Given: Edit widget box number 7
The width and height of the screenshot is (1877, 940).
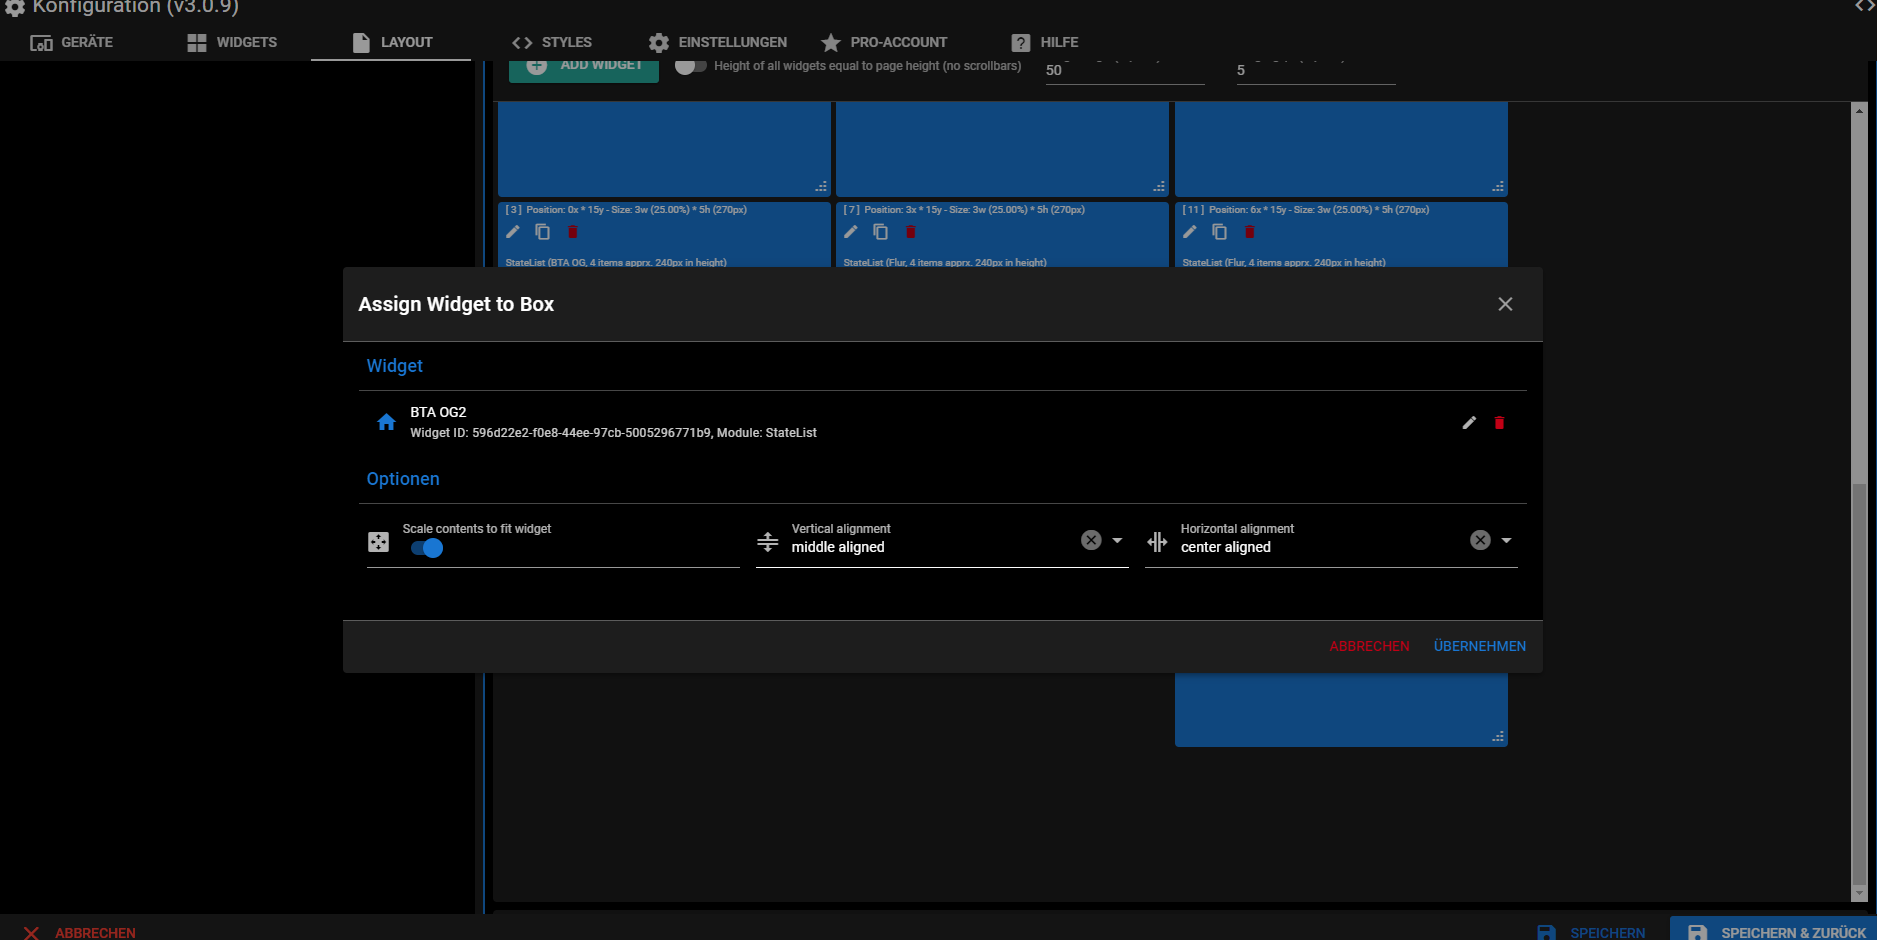Looking at the screenshot, I should [851, 232].
